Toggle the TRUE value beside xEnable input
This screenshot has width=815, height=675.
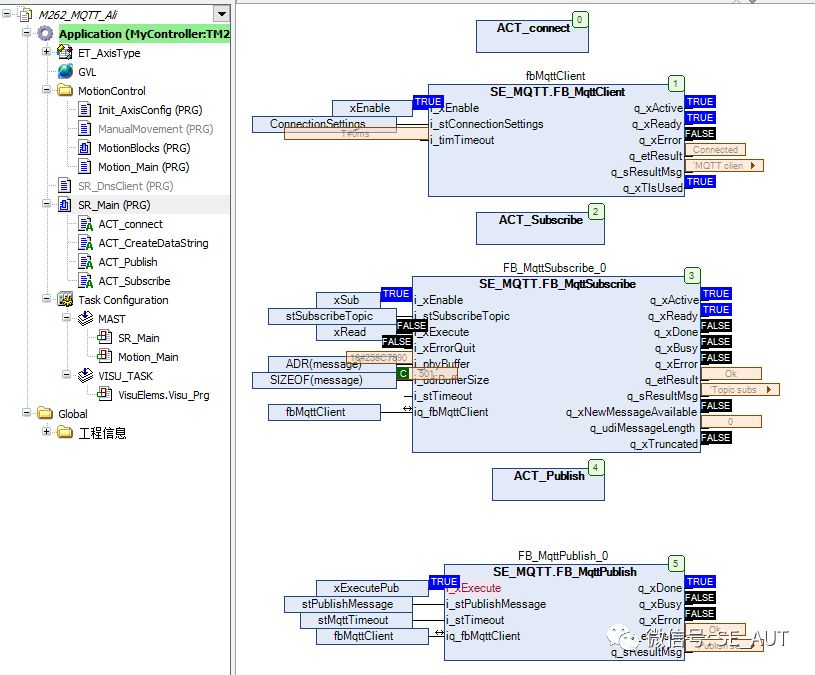pos(428,102)
